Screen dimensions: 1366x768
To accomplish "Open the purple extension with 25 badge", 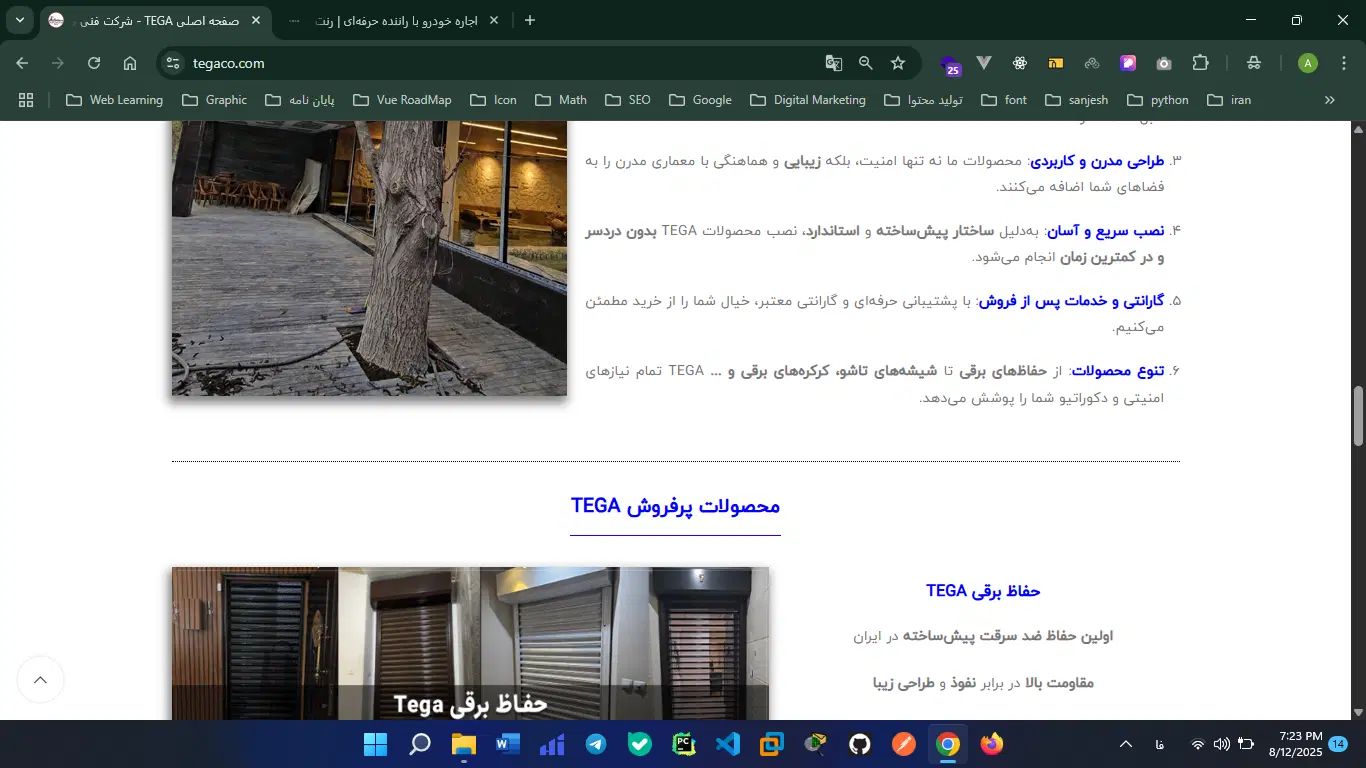I will point(950,64).
